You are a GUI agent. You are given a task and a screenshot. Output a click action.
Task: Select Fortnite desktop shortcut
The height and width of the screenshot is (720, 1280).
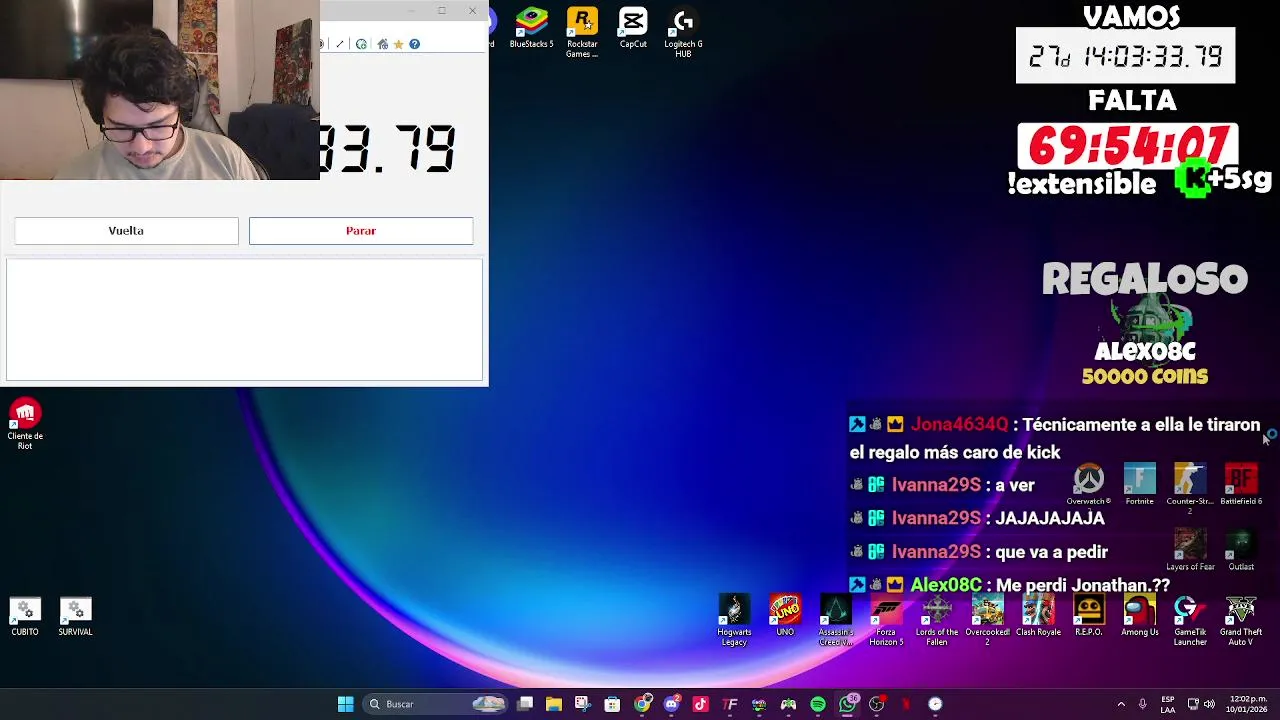(1139, 485)
